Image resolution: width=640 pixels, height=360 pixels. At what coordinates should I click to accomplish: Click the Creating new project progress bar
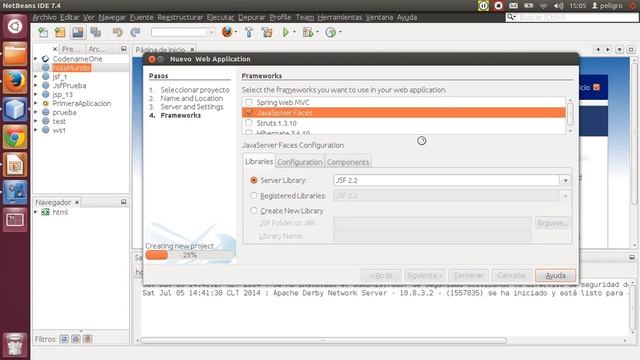(x=190, y=255)
